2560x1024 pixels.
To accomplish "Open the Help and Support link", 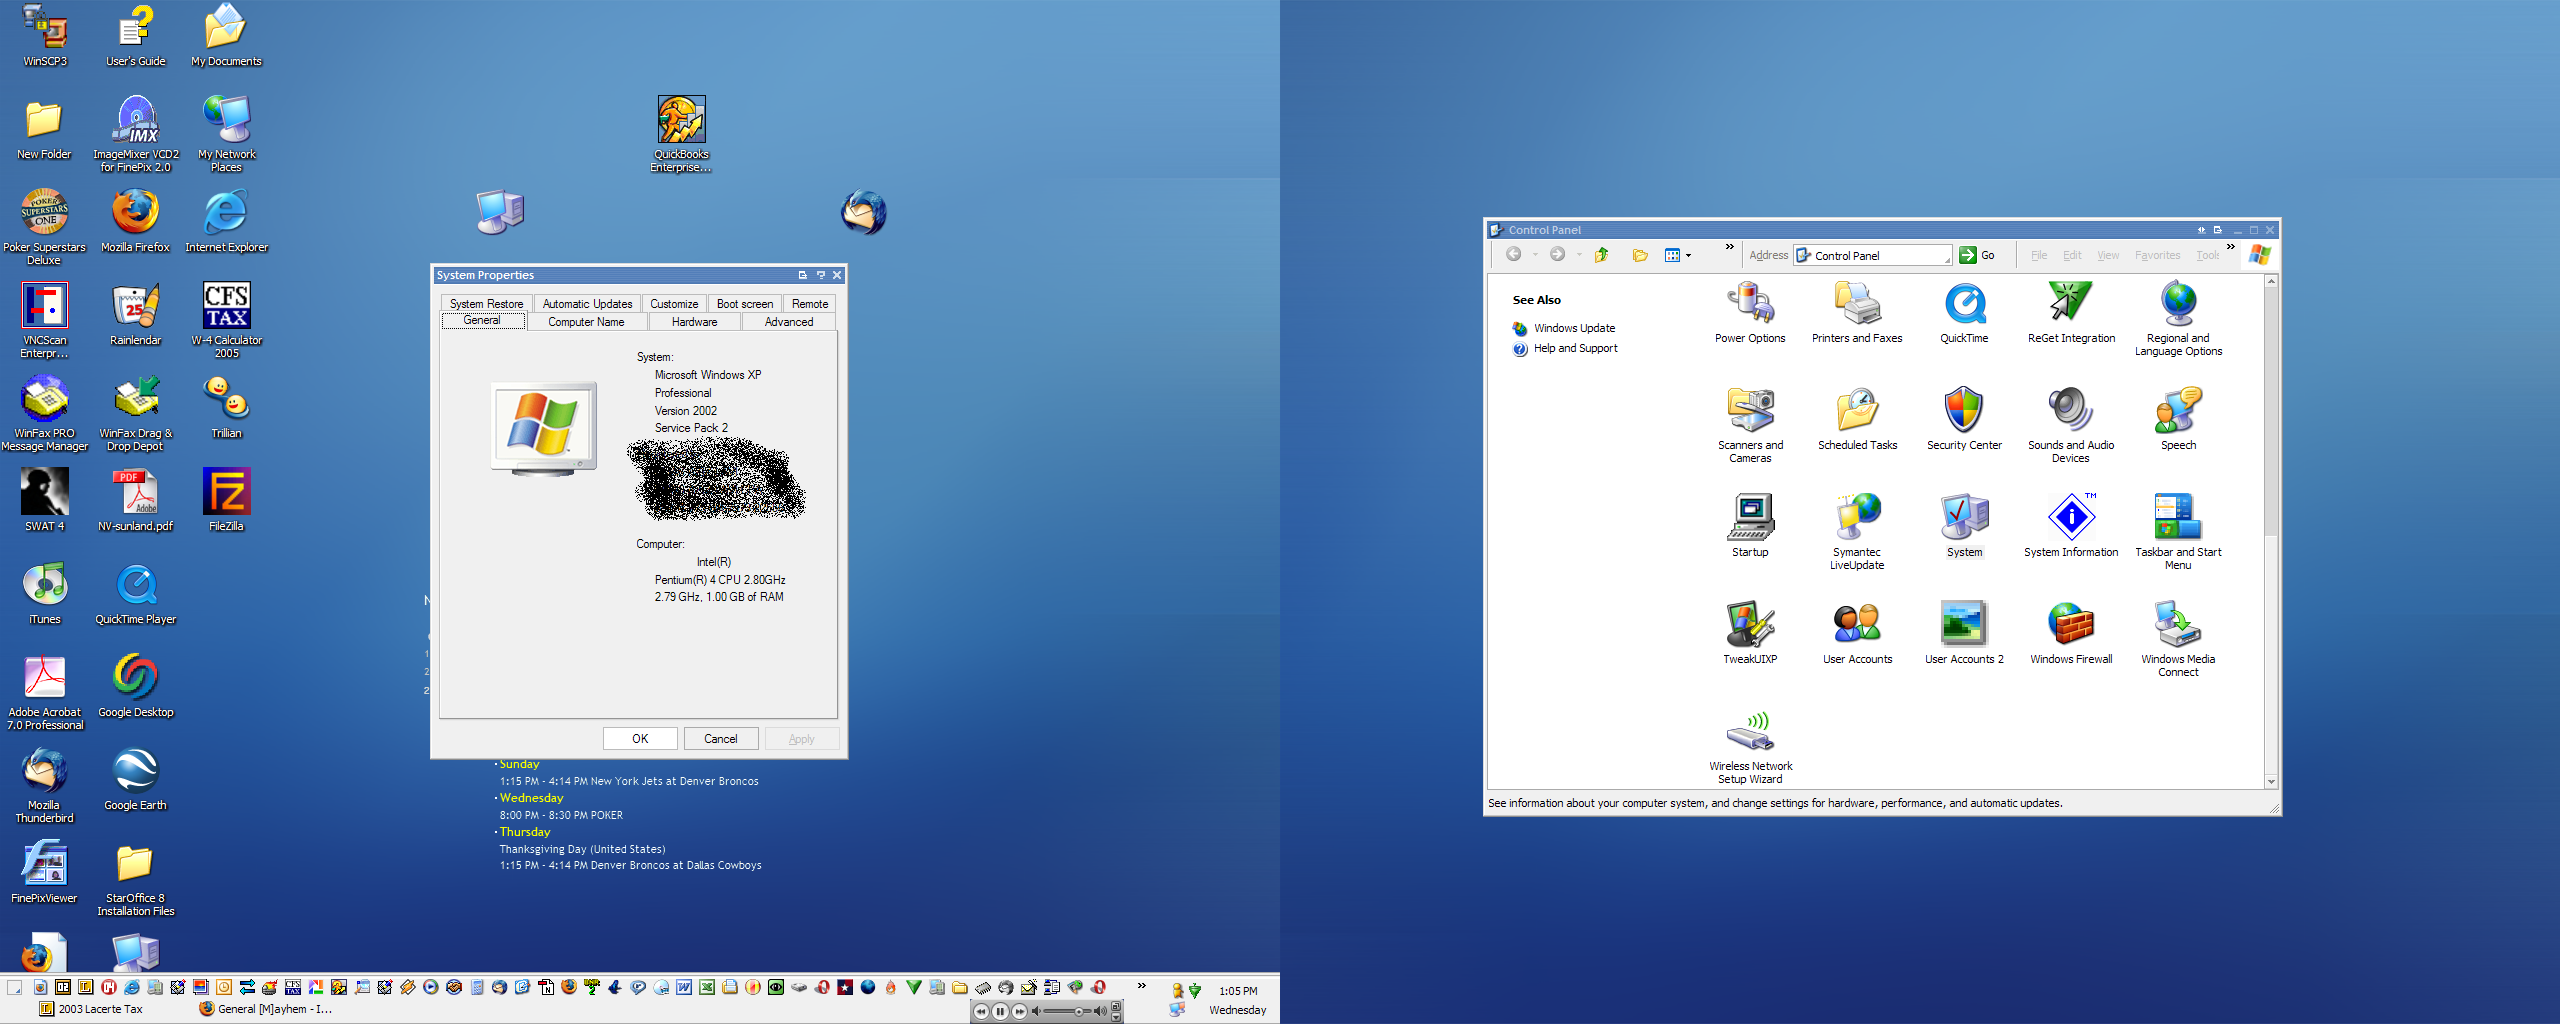I will coord(1575,349).
